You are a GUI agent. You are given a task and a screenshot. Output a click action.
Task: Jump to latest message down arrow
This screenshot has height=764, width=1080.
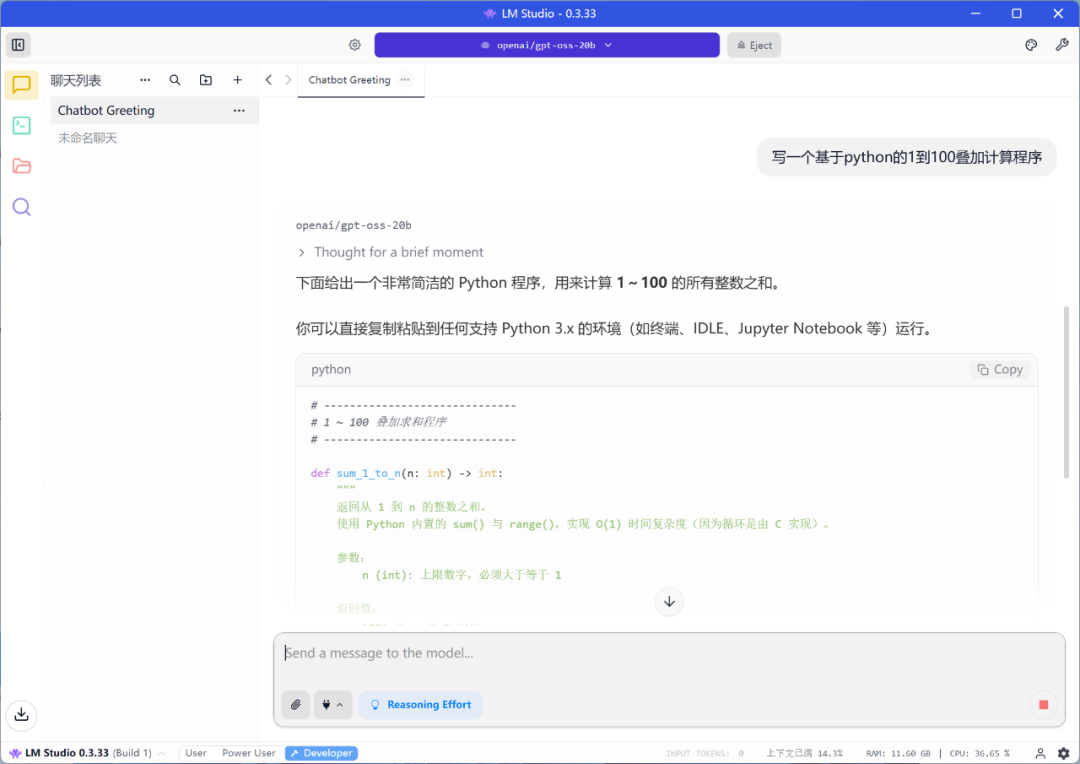pyautogui.click(x=669, y=601)
